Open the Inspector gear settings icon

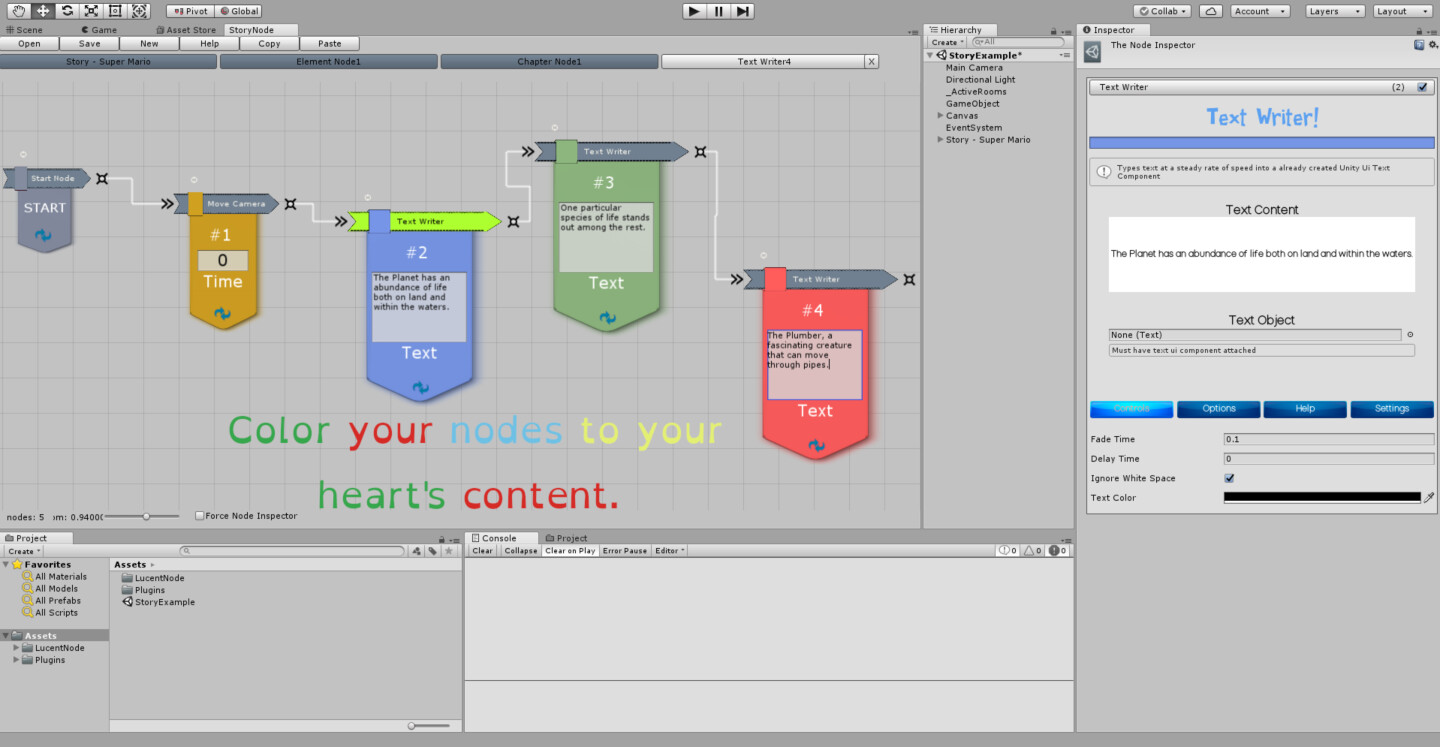[x=1433, y=45]
